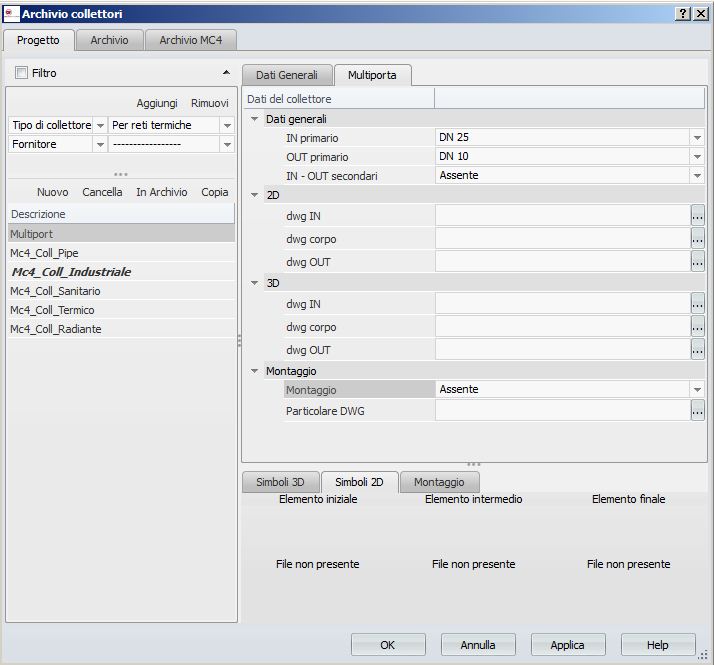Browse file for Particolare DWG
714x665 pixels.
point(698,411)
